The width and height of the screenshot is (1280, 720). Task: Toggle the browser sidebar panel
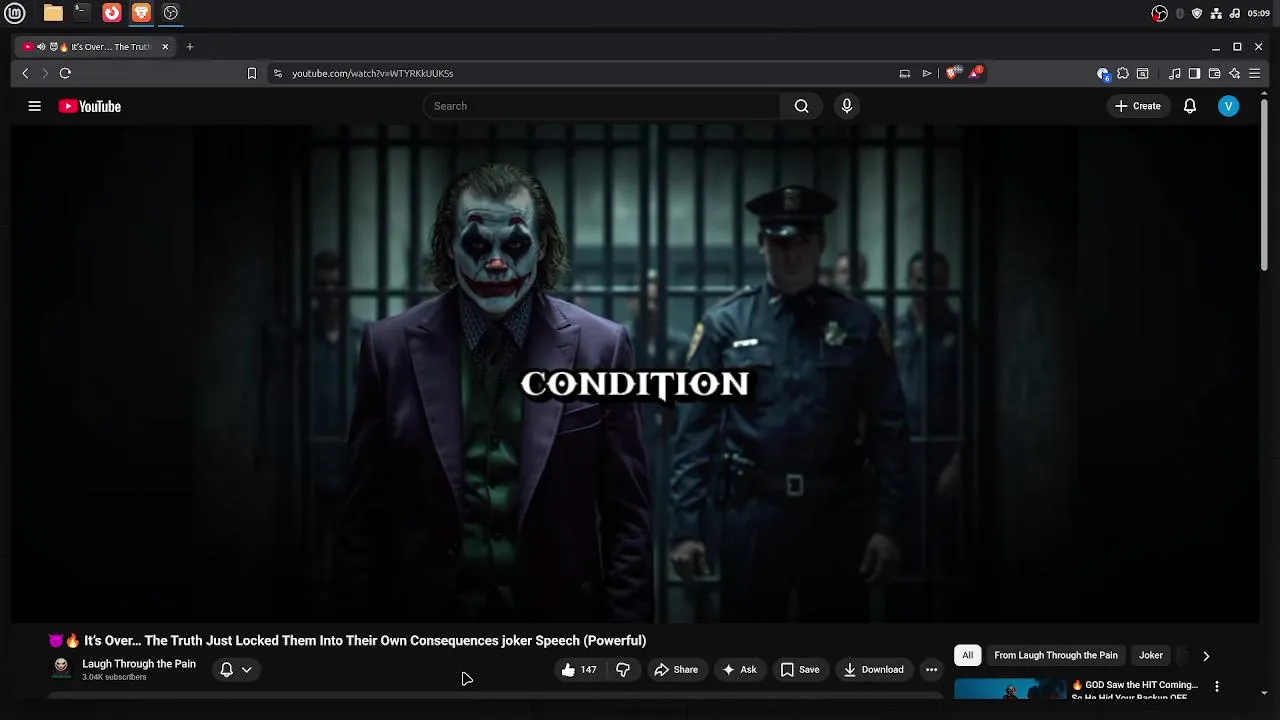pyautogui.click(x=1194, y=73)
